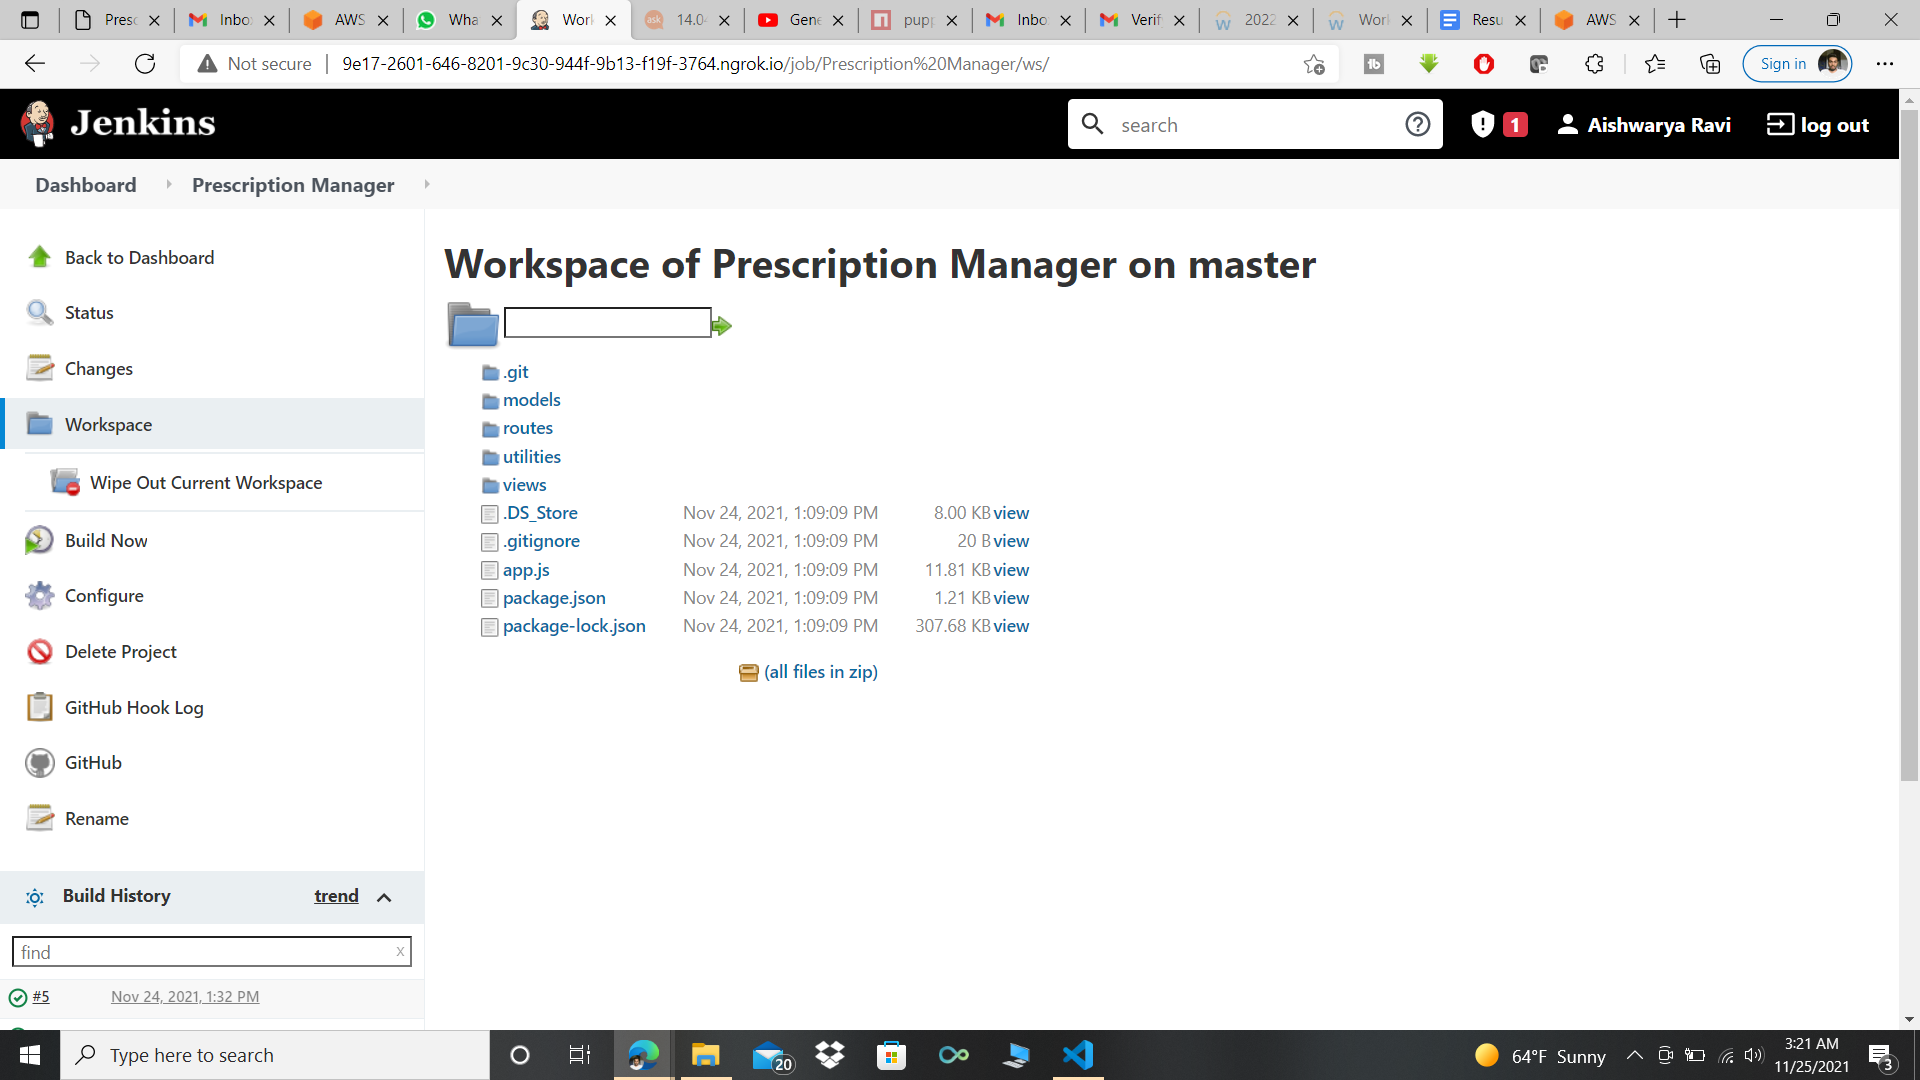
Task: Open Visual Studio Code from the taskbar
Action: (x=1078, y=1055)
